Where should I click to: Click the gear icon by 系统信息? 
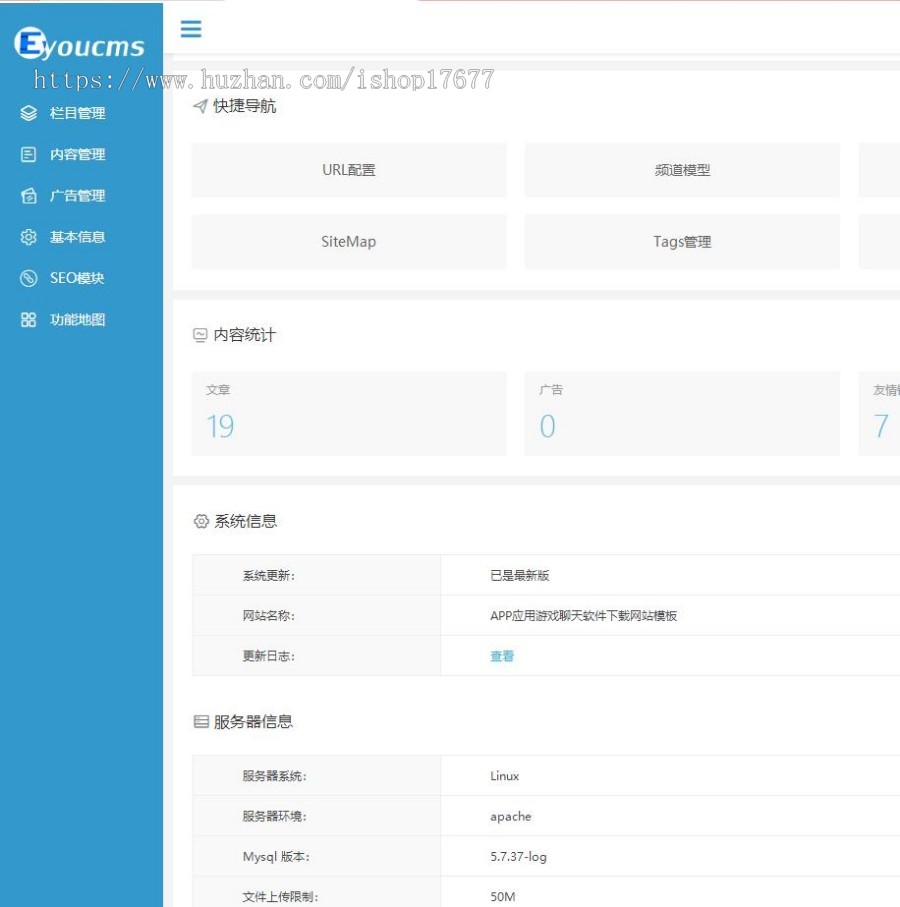click(201, 521)
